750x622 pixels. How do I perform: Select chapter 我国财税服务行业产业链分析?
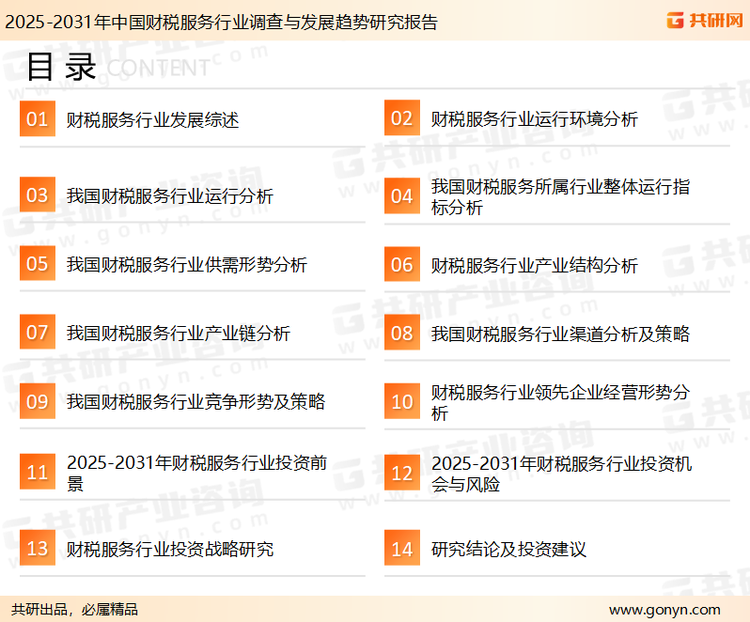[178, 333]
